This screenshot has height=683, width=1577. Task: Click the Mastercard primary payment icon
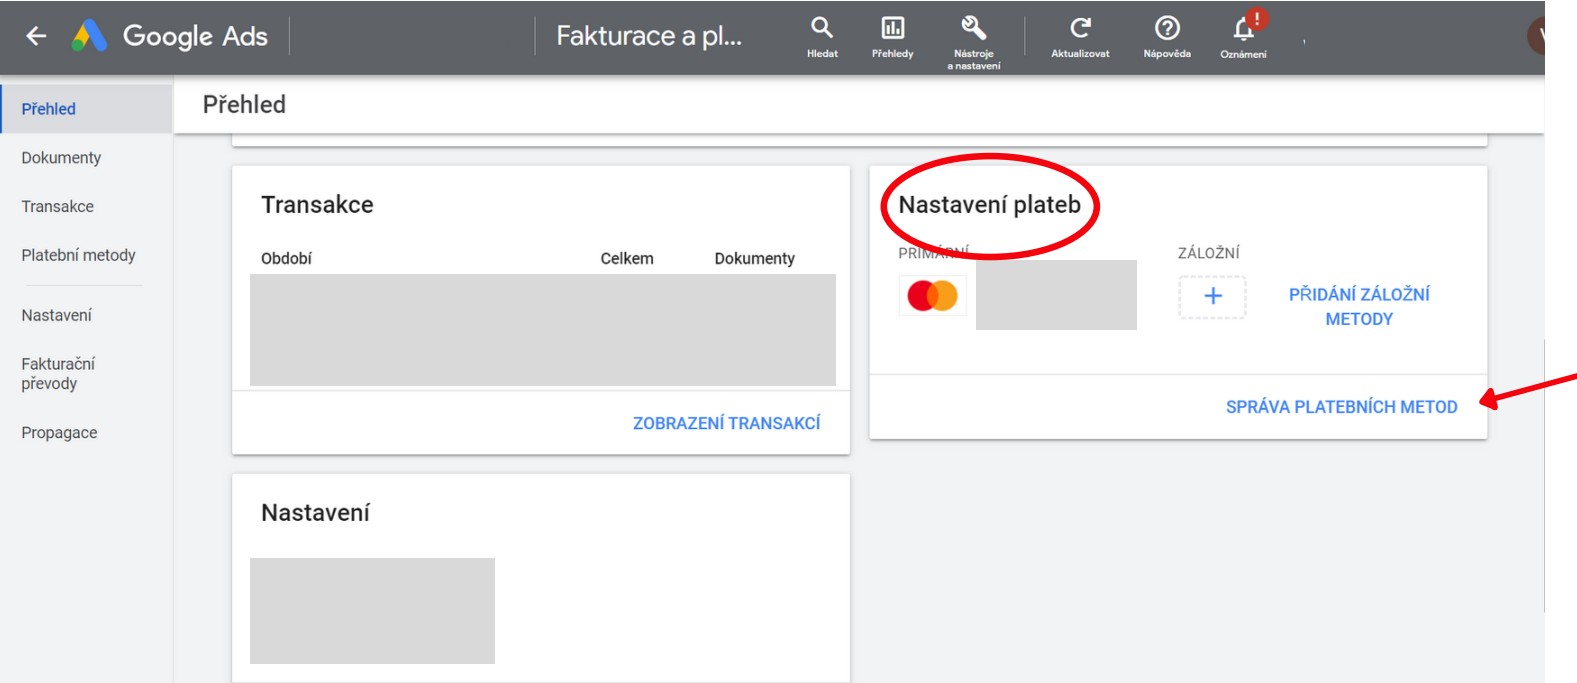pos(932,296)
